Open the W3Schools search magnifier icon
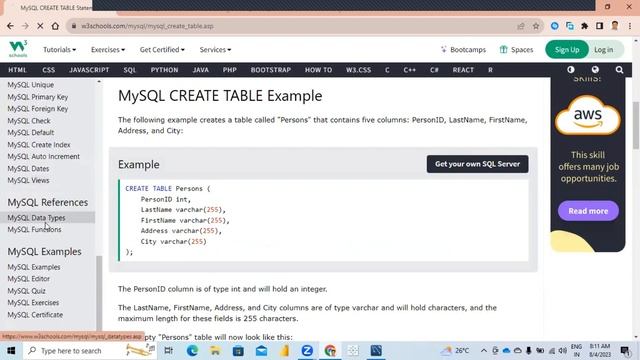 pos(619,70)
